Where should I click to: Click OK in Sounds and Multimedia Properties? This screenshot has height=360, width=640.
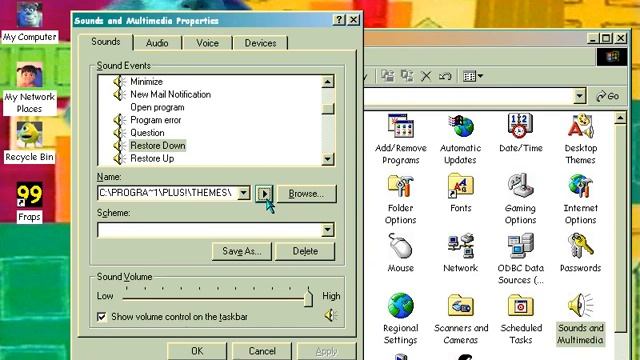click(x=197, y=351)
